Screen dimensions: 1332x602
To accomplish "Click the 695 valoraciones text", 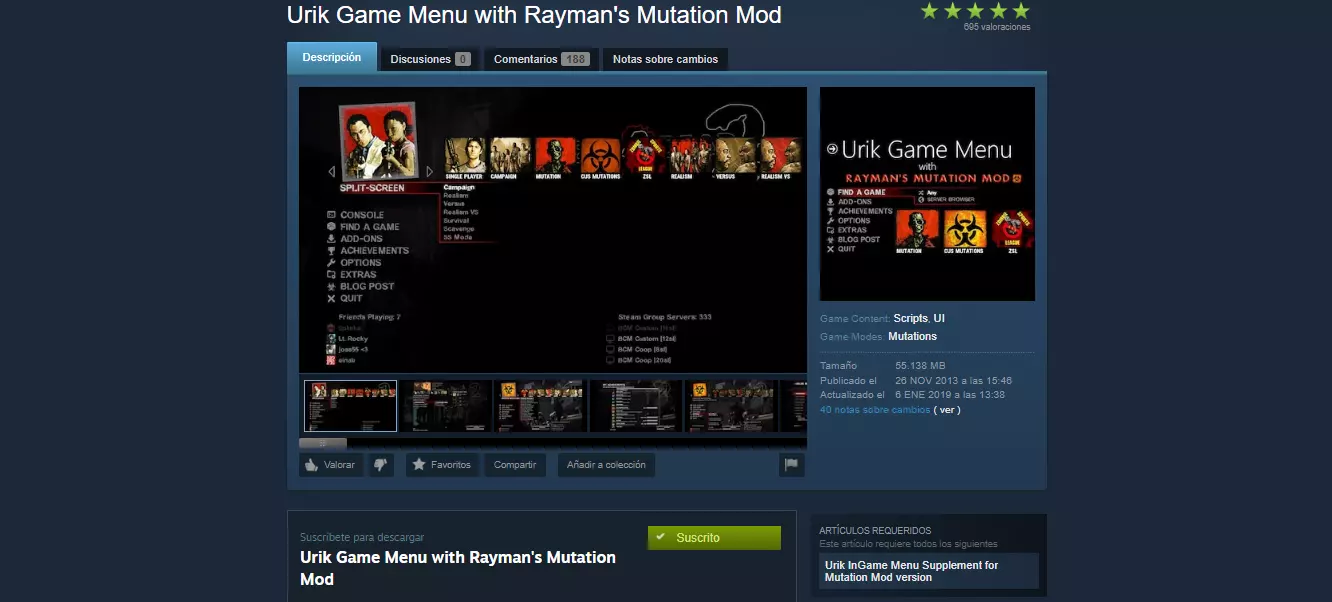I will (x=997, y=27).
